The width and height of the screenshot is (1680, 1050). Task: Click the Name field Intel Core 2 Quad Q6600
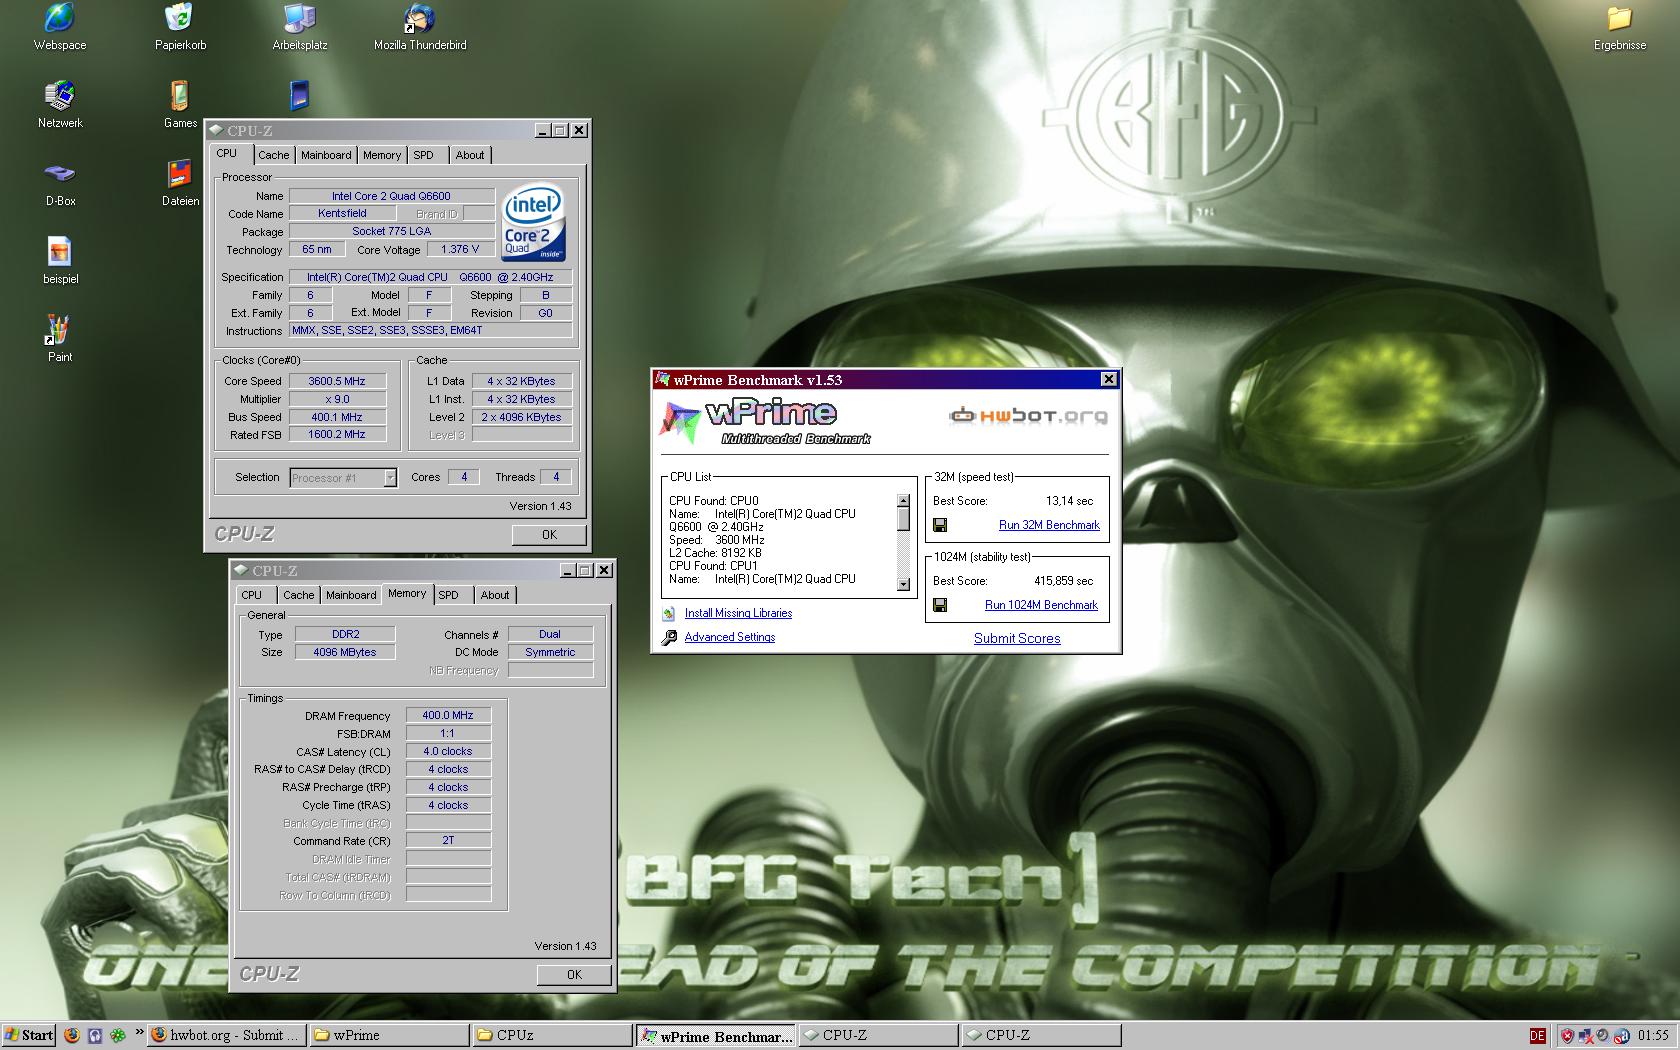pyautogui.click(x=392, y=196)
